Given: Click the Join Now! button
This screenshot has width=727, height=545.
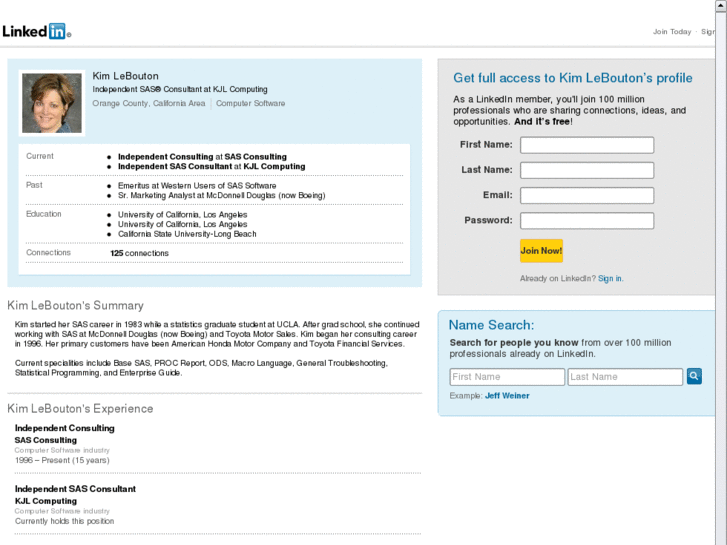Looking at the screenshot, I should [541, 251].
